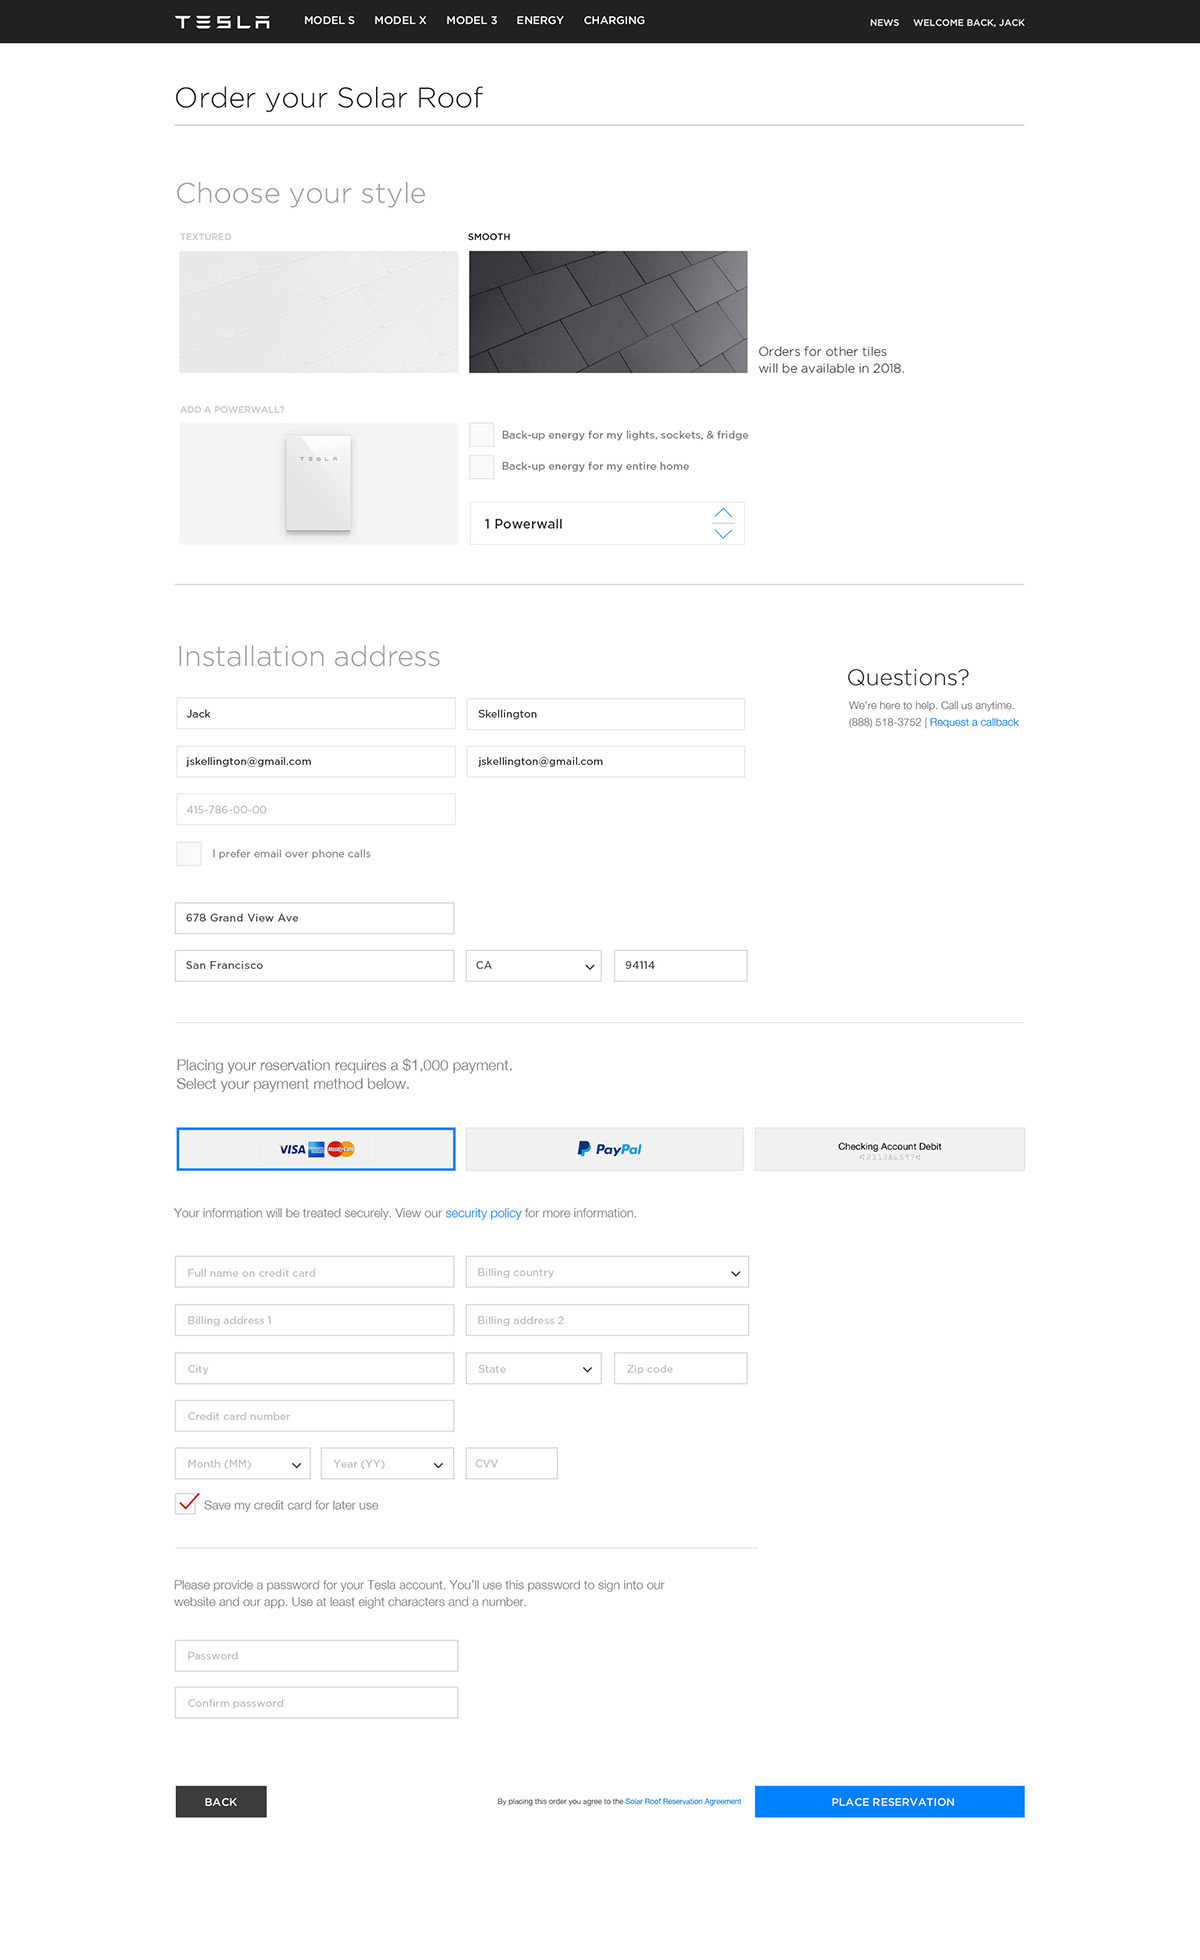Screen dimensions: 1200x1960
Task: Open Model X menu
Action: [x=400, y=20]
